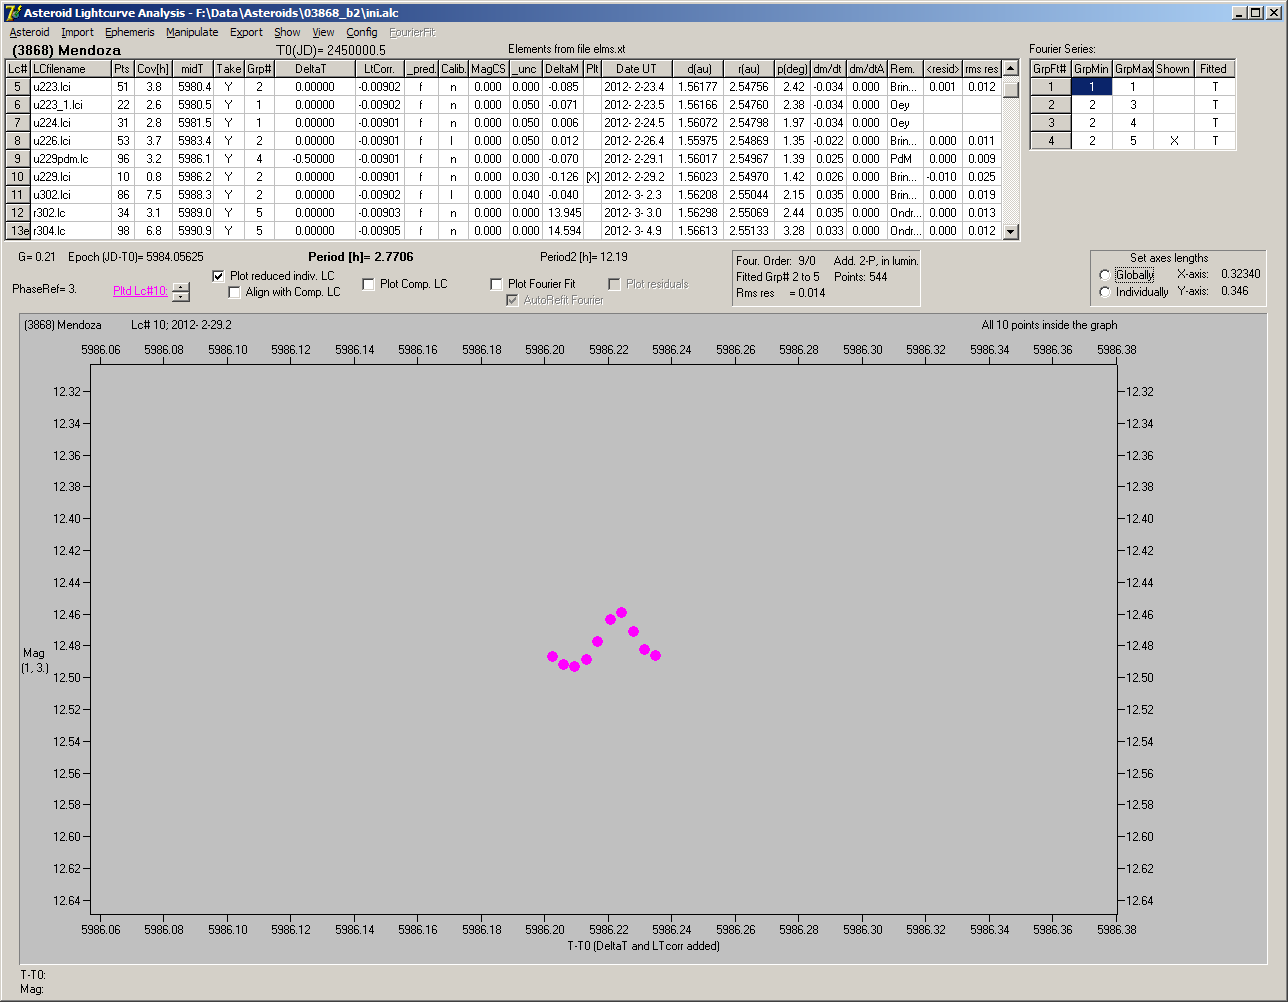Click Fourier Series row button 3

1051,123
